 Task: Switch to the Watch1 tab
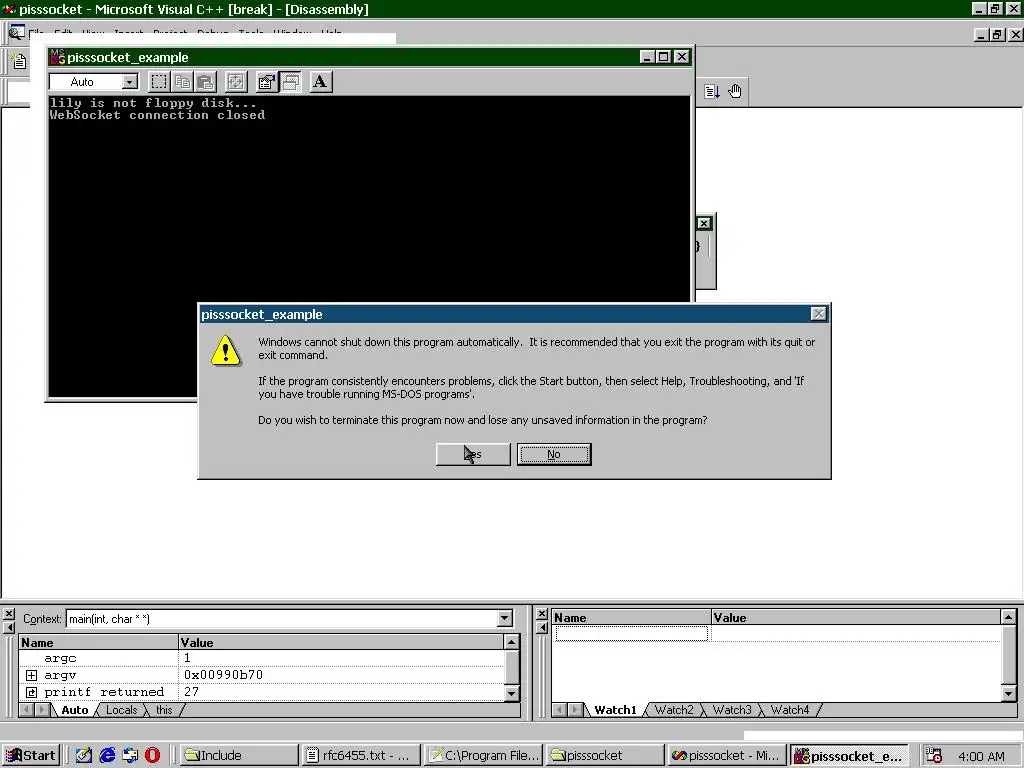(615, 710)
